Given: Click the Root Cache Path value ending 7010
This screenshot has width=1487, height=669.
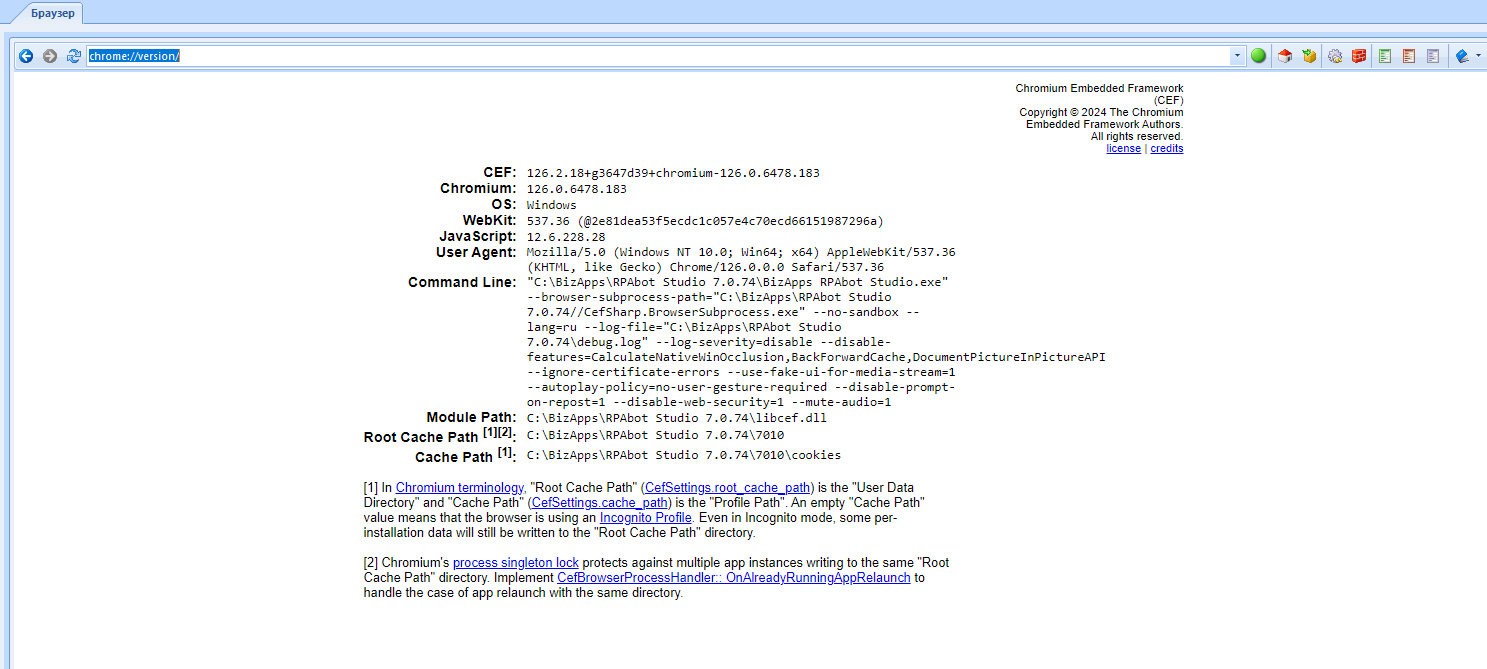Looking at the screenshot, I should (x=655, y=435).
